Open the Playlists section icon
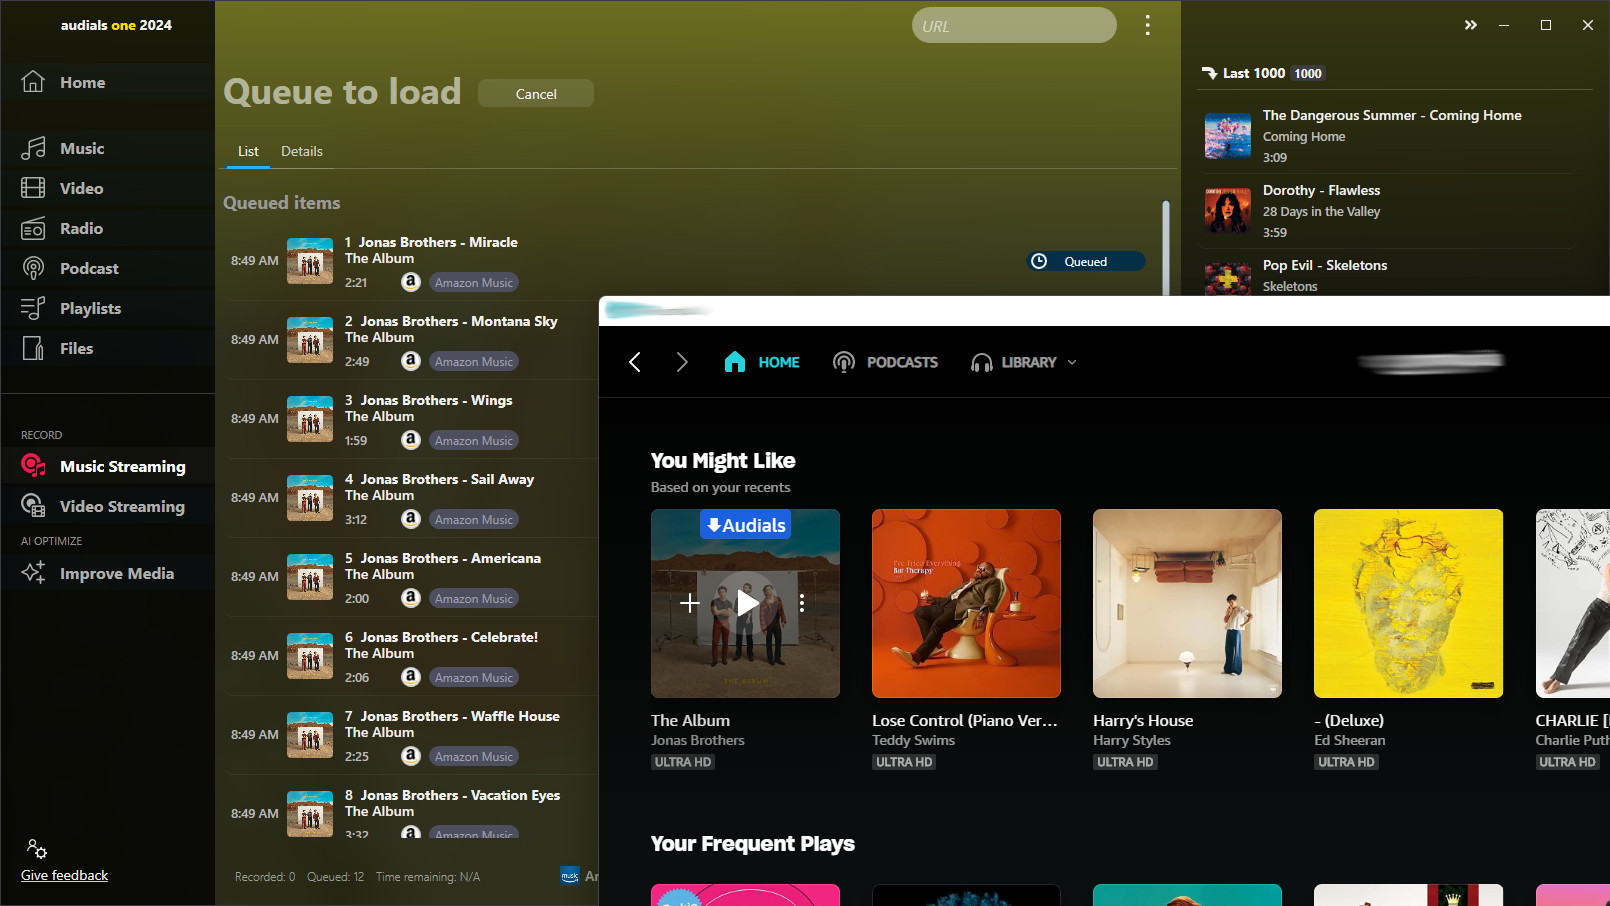 tap(33, 308)
